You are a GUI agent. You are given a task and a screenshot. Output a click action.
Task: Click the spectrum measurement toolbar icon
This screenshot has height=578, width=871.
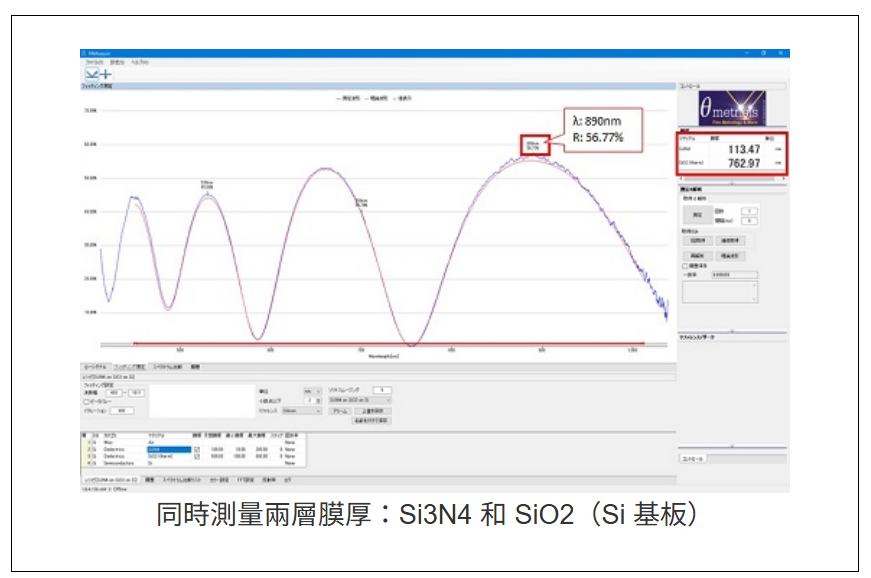click(x=91, y=74)
